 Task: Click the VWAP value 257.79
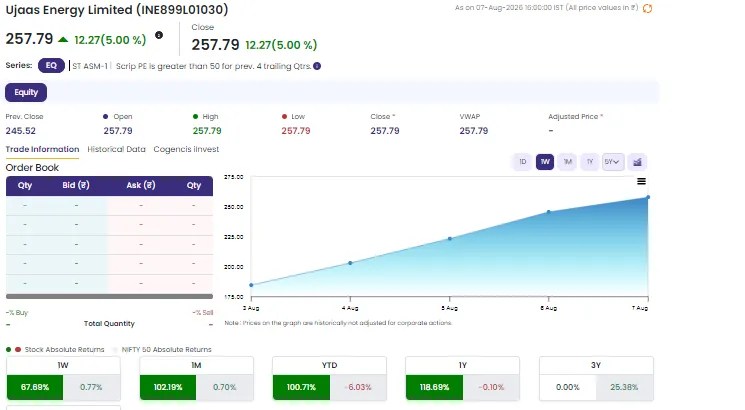pyautogui.click(x=474, y=131)
